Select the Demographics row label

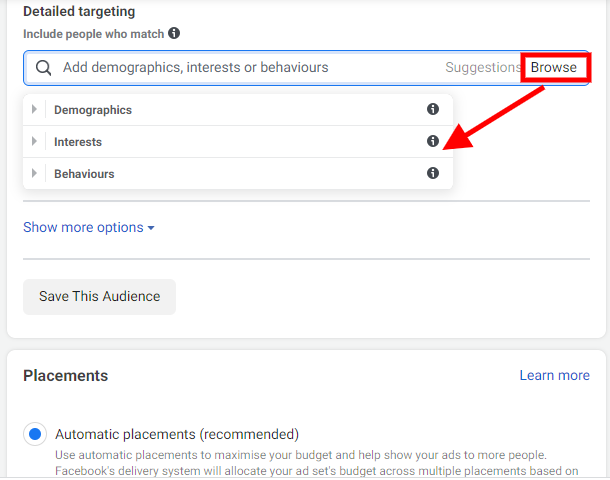coord(93,110)
